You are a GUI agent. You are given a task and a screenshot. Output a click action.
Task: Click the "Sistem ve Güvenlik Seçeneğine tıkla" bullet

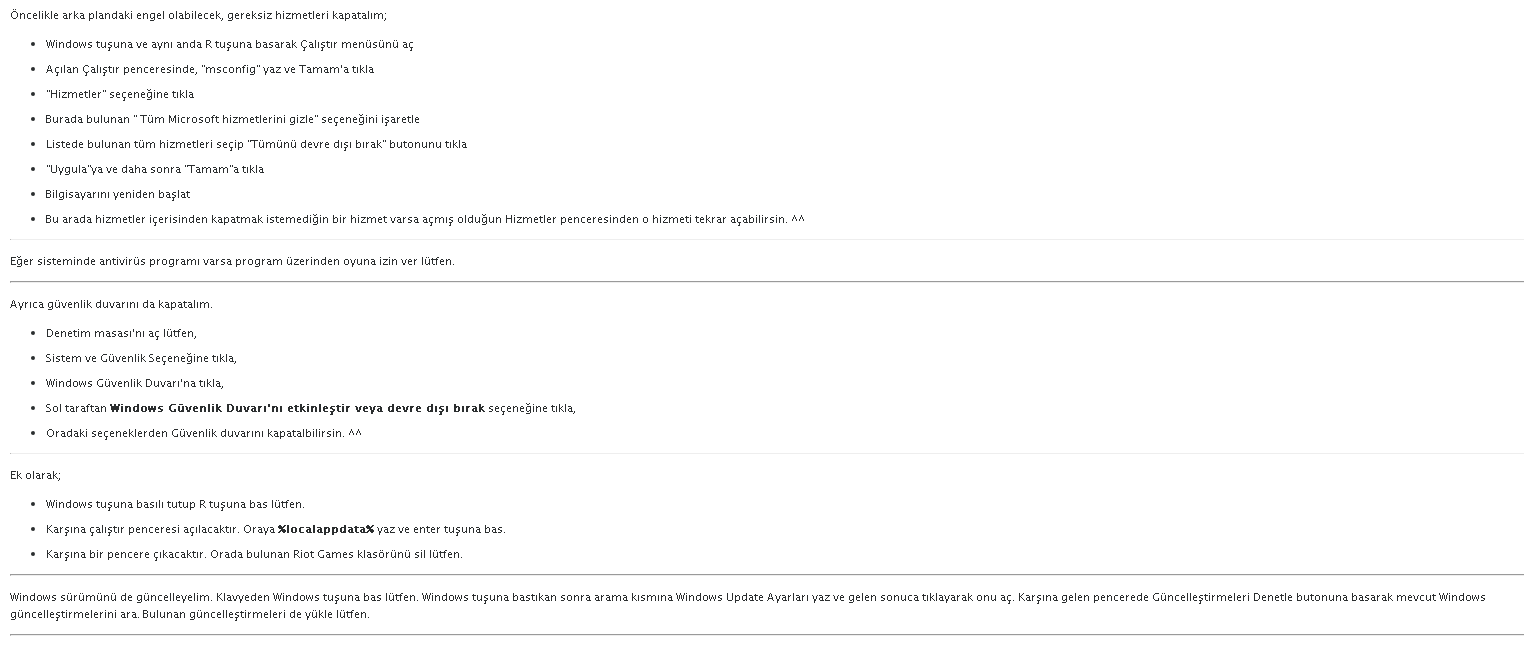141,358
